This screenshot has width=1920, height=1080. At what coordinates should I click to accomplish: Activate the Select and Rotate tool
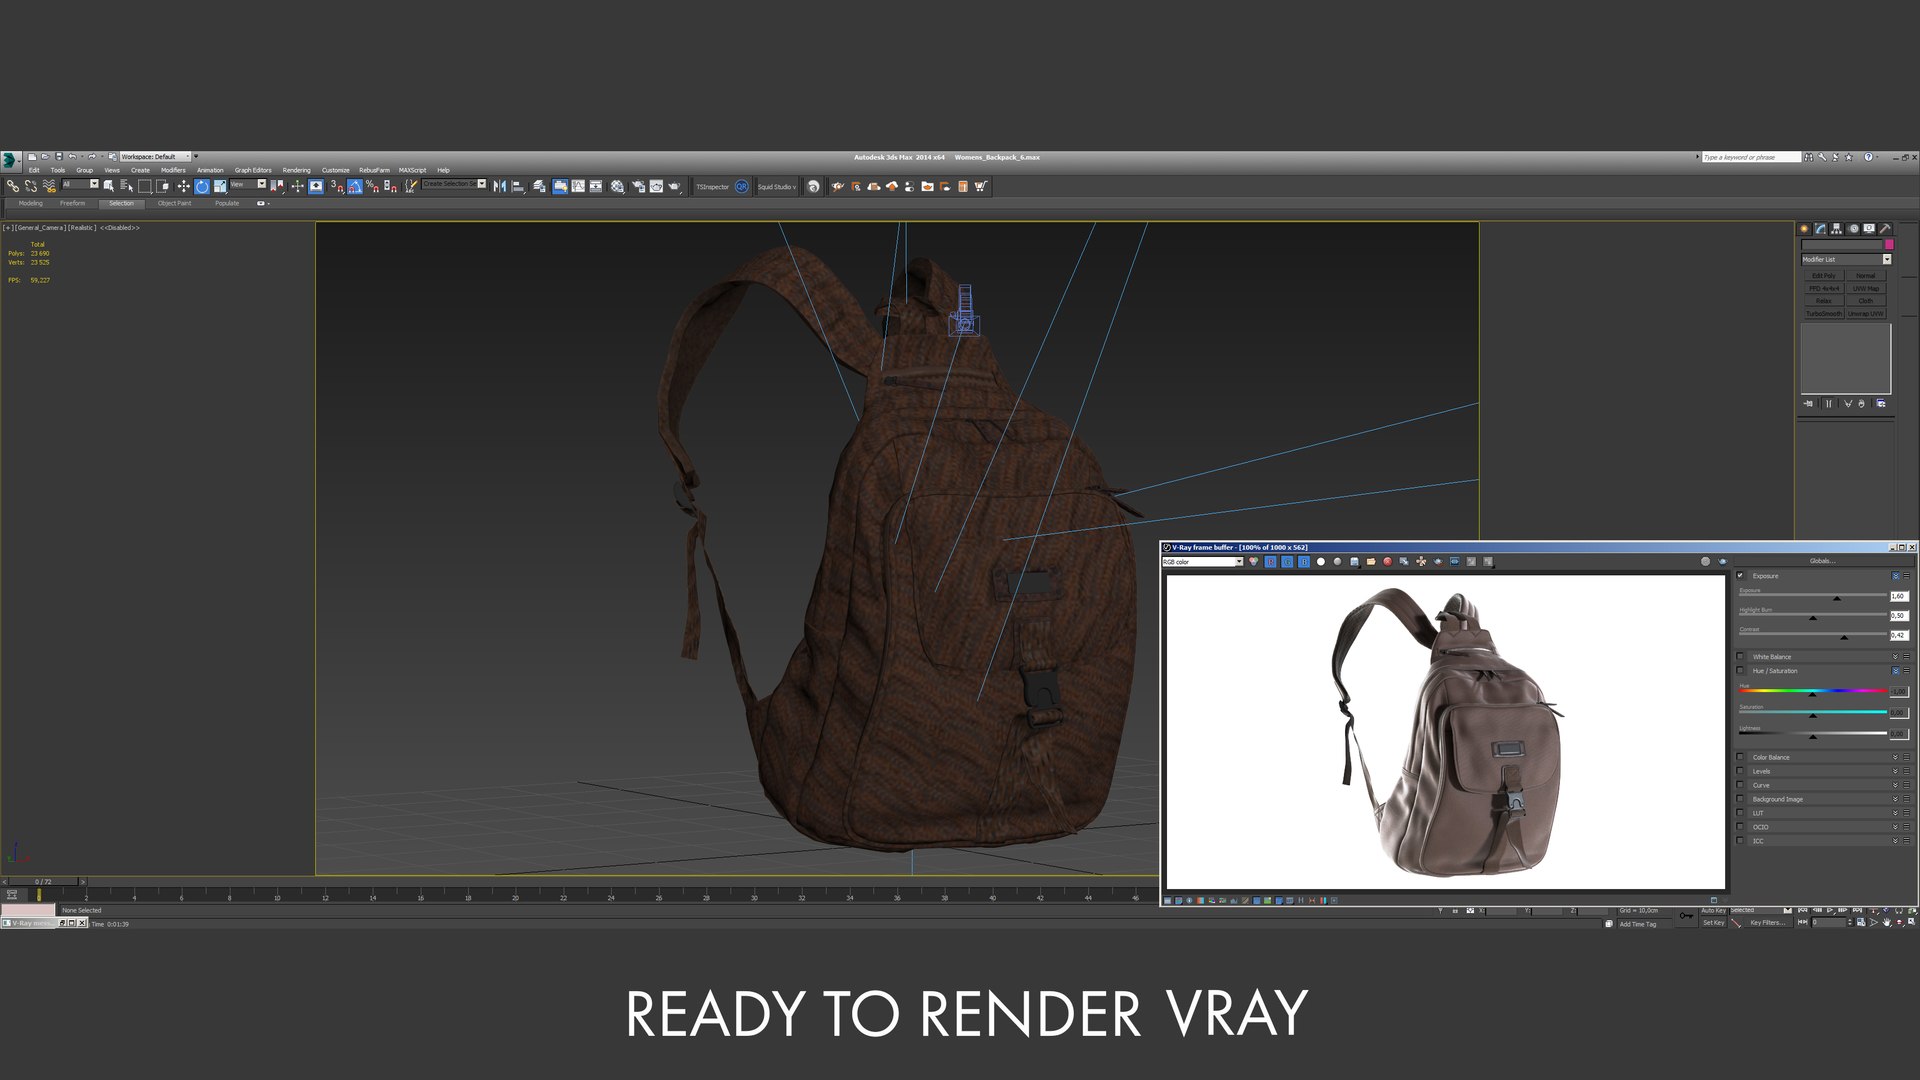(x=201, y=186)
